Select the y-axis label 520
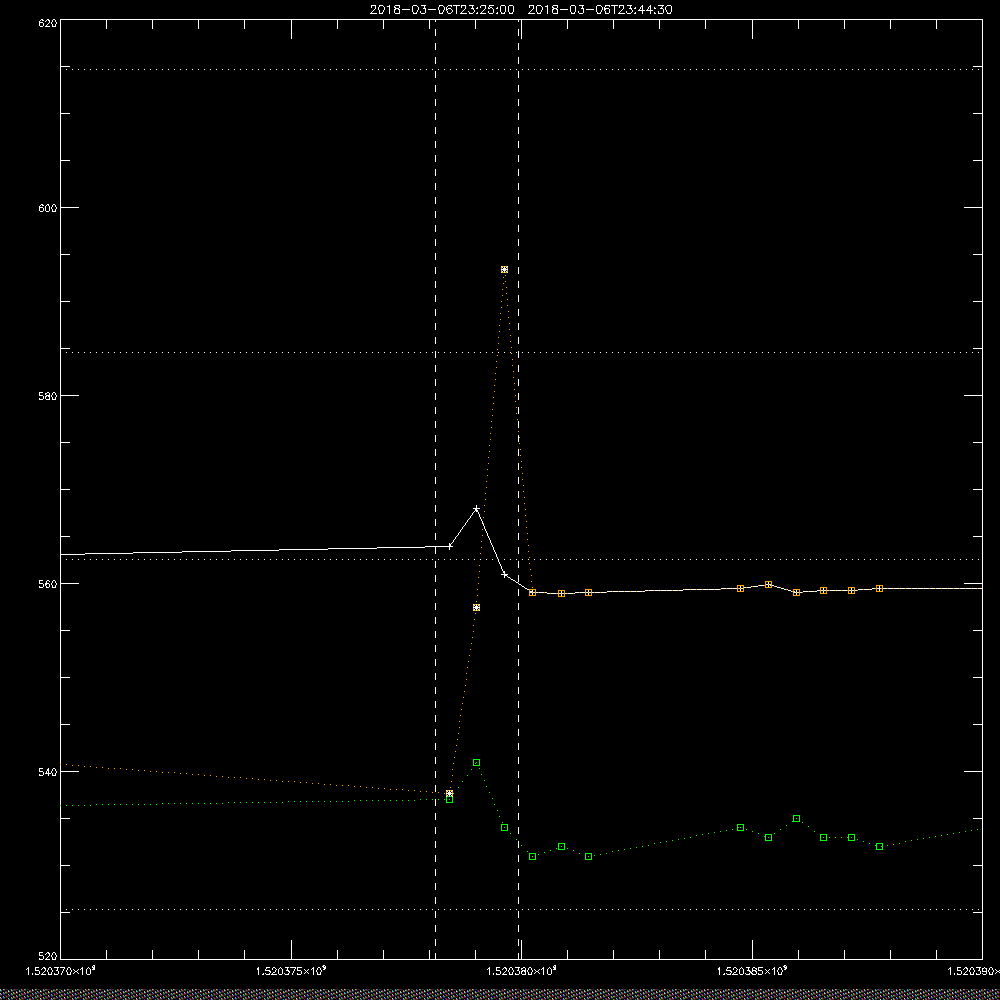 [48, 957]
